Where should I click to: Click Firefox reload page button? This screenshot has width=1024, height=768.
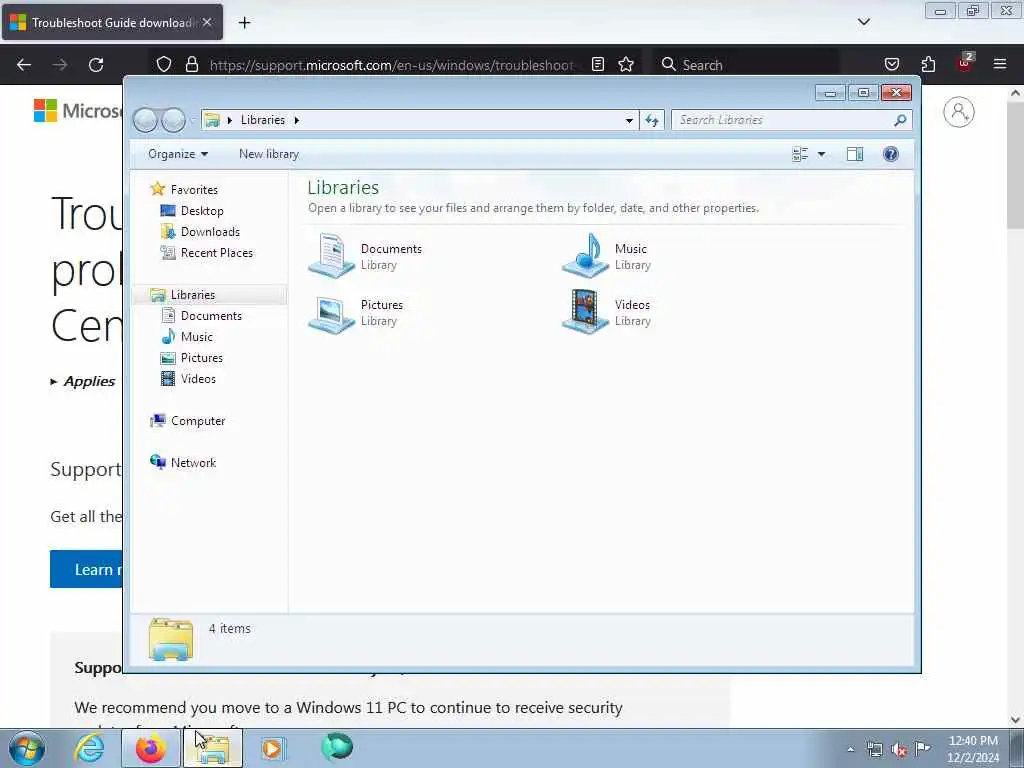[96, 65]
